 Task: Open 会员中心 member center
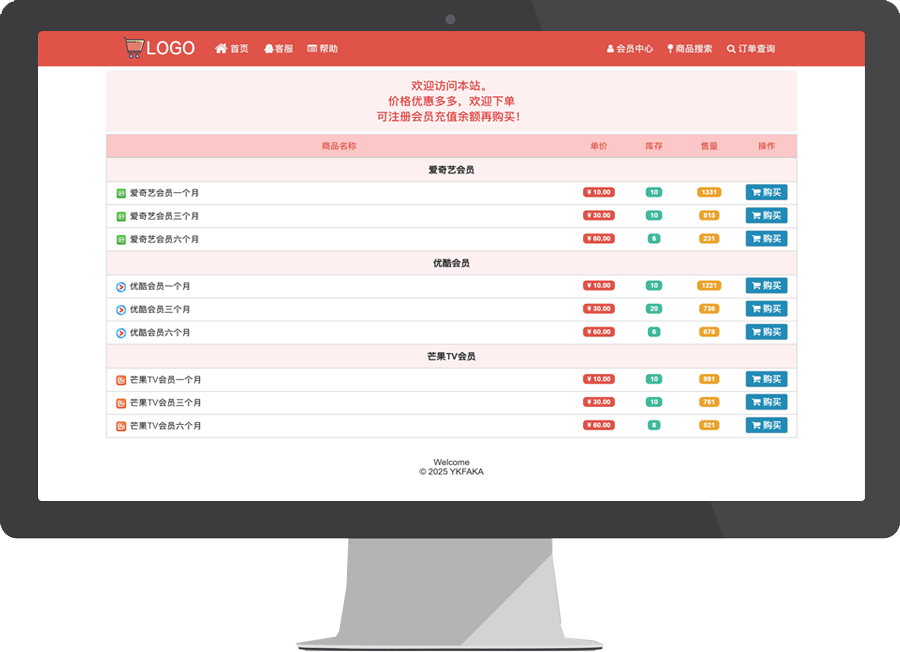tap(630, 49)
